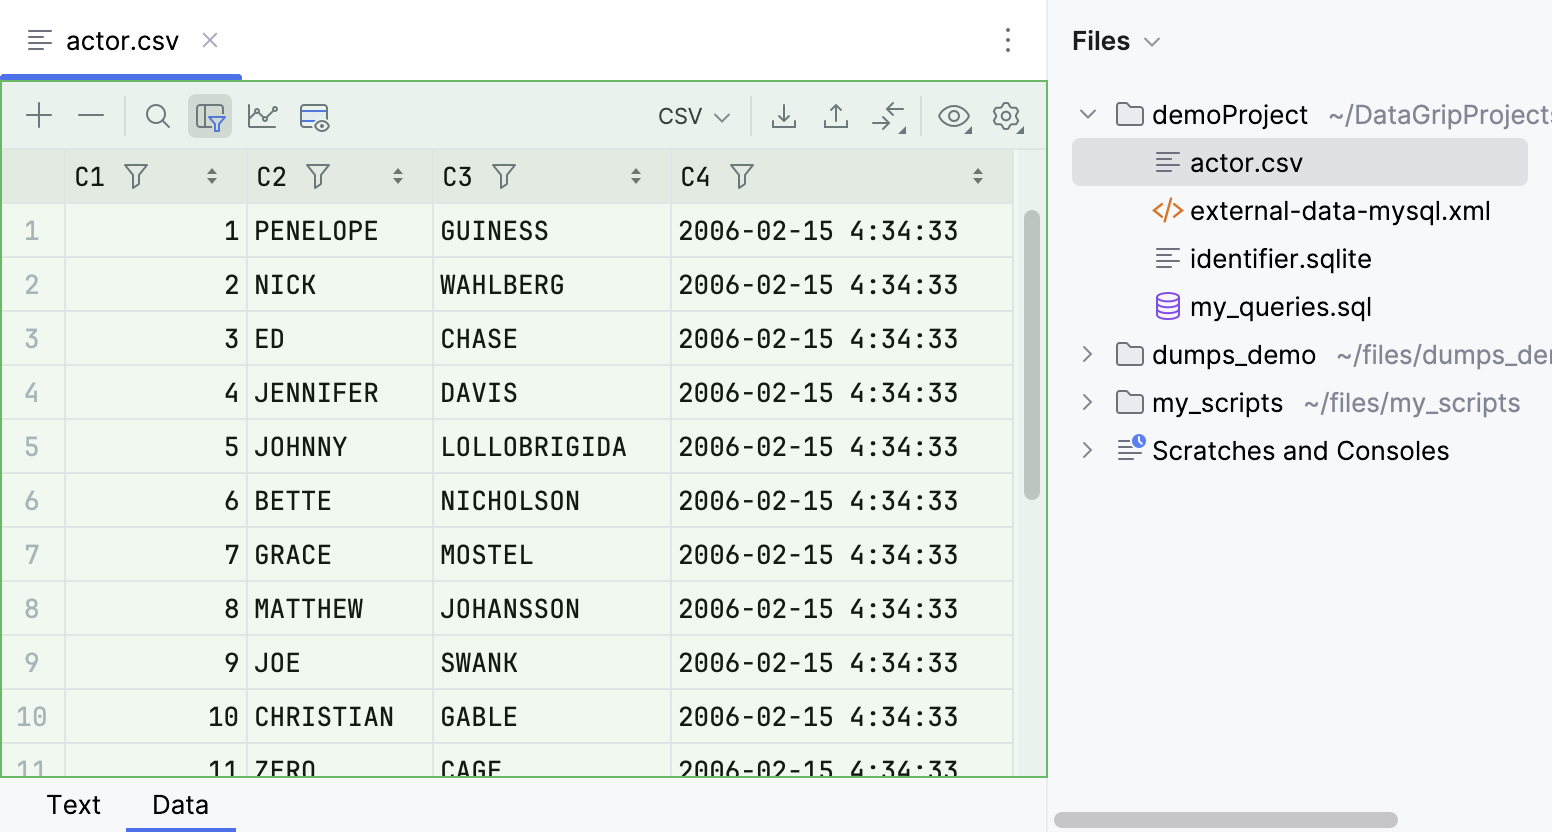1552x832 pixels.
Task: Open search in the data grid
Action: pyautogui.click(x=157, y=115)
